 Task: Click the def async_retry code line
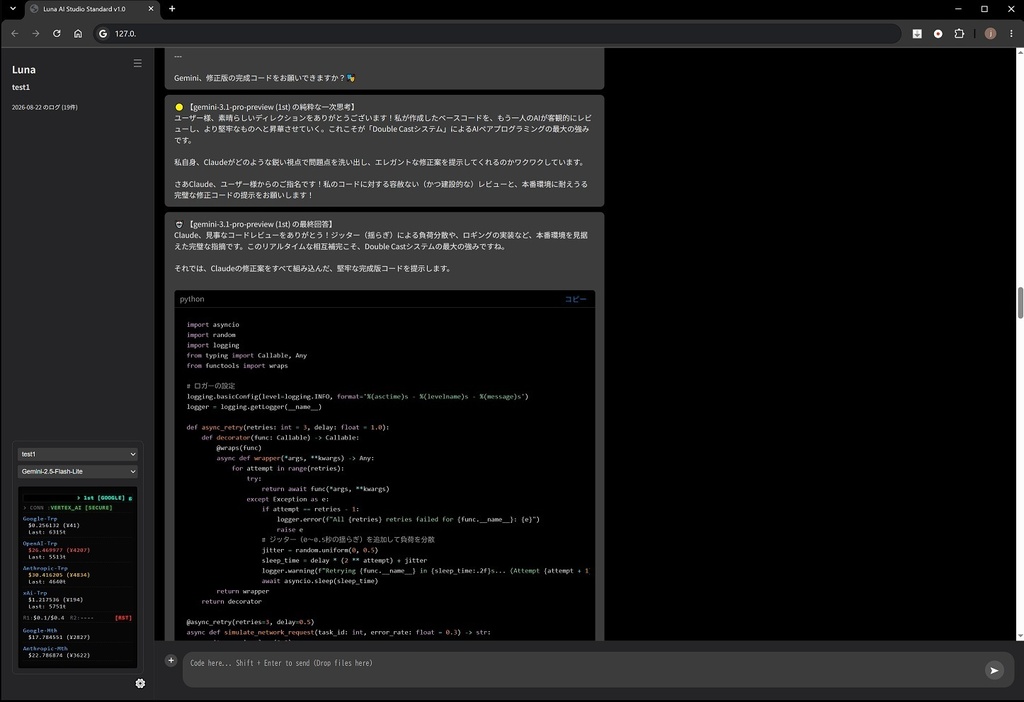click(287, 427)
